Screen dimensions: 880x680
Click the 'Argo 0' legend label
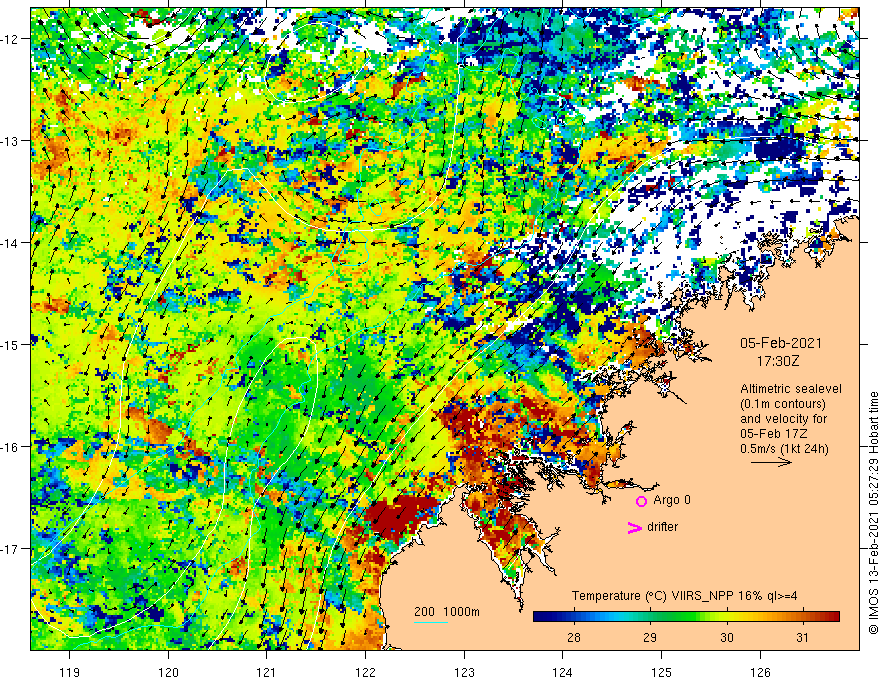672,500
